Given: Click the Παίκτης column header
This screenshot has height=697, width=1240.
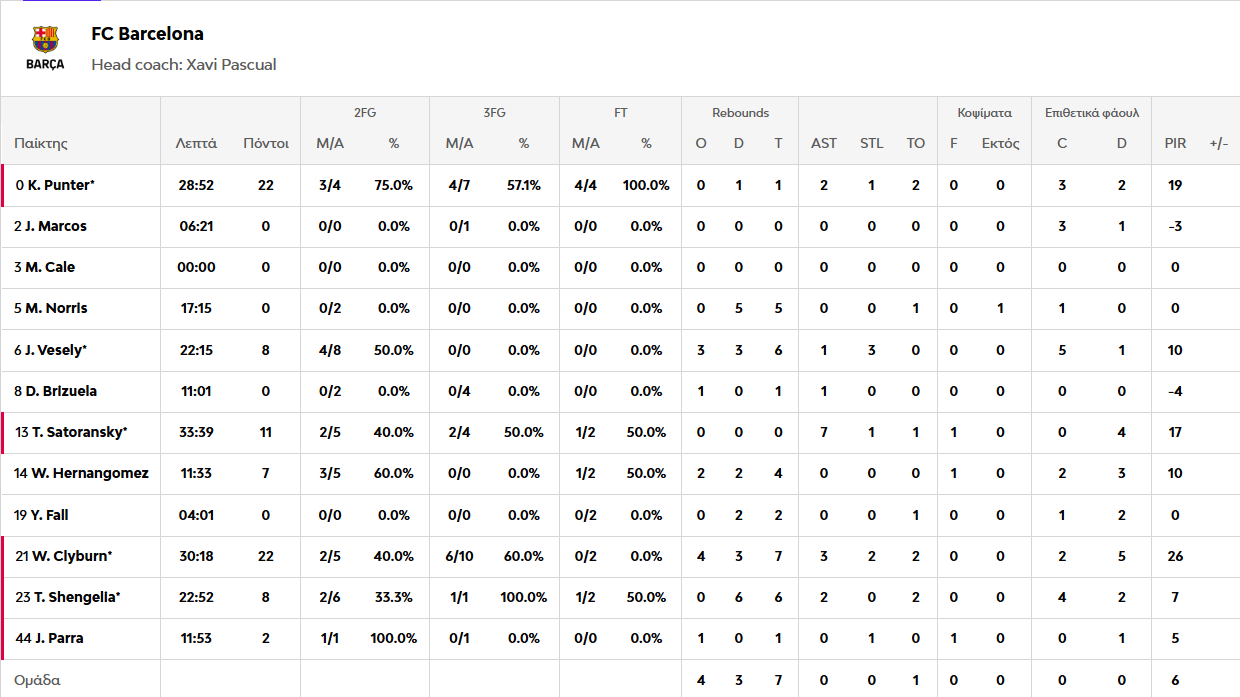Looking at the screenshot, I should point(41,143).
